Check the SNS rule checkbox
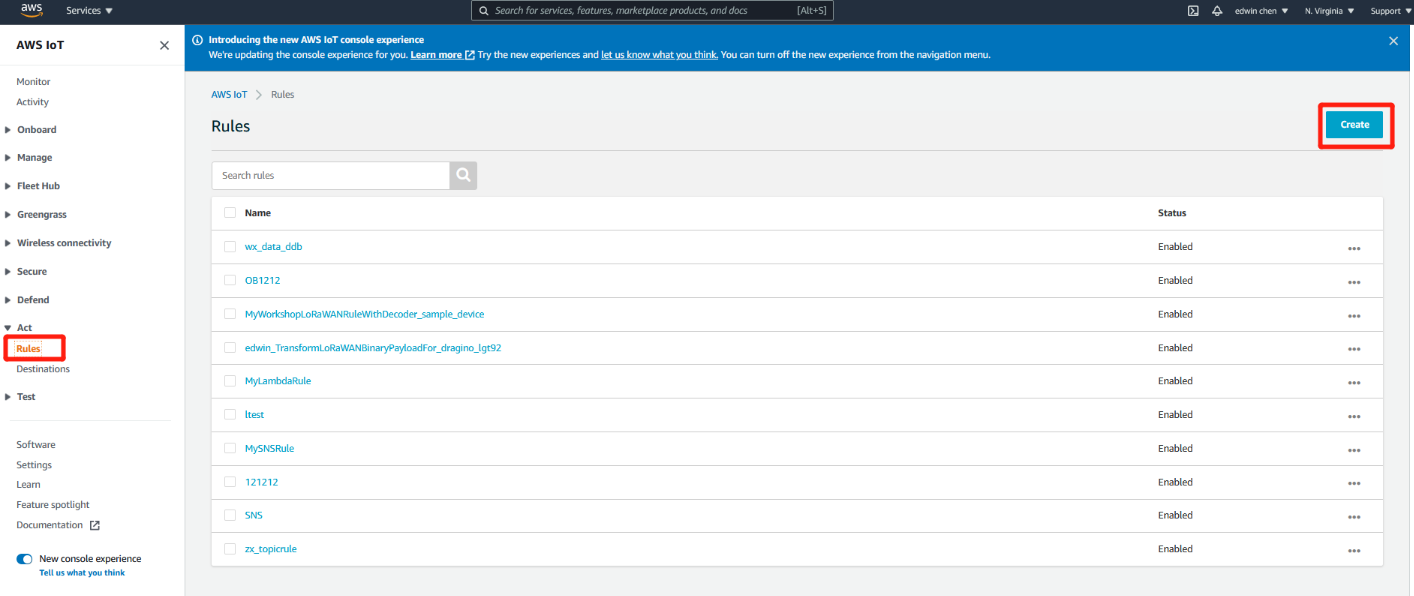This screenshot has width=1414, height=596. click(230, 515)
